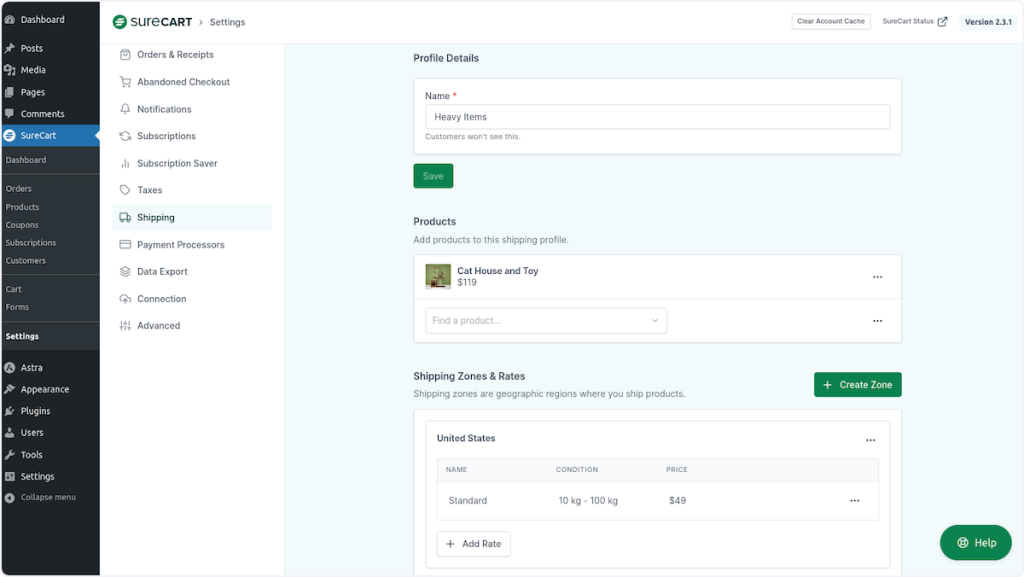Open the Standard rate options menu

[x=854, y=501]
